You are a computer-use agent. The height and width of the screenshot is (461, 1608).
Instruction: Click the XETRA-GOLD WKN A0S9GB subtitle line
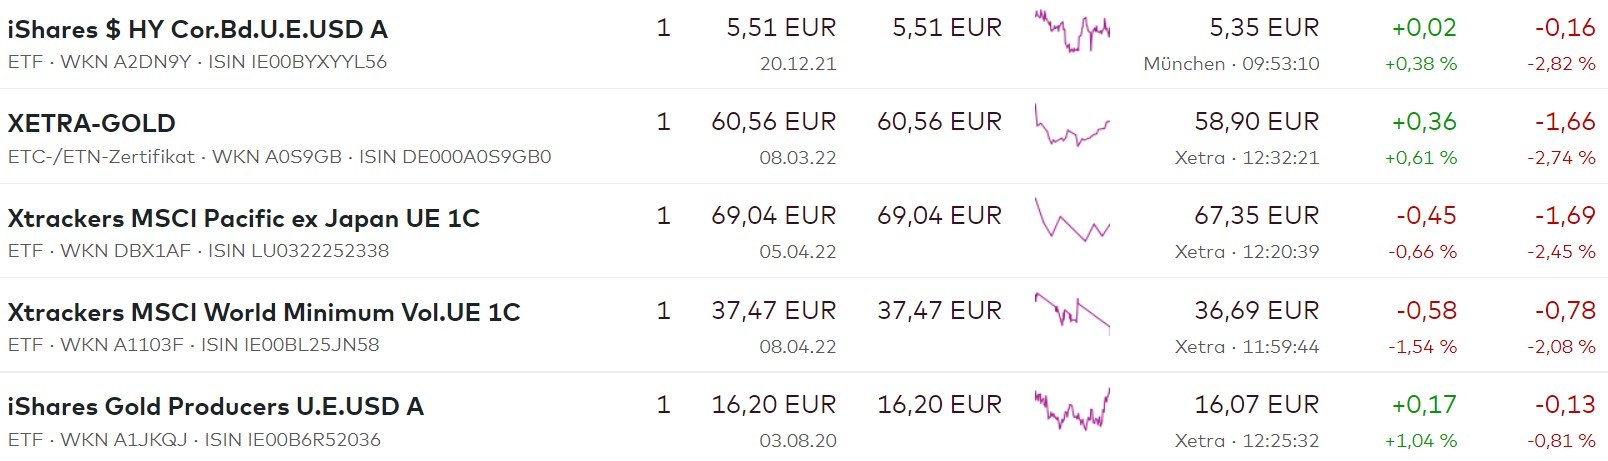point(279,157)
